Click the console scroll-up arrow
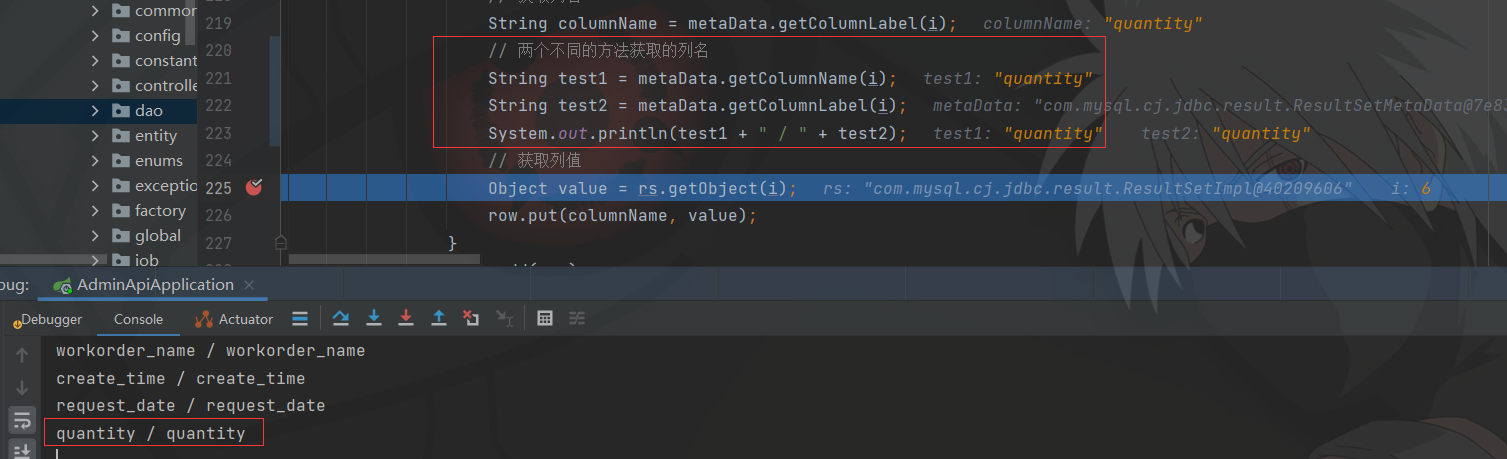 pos(22,355)
